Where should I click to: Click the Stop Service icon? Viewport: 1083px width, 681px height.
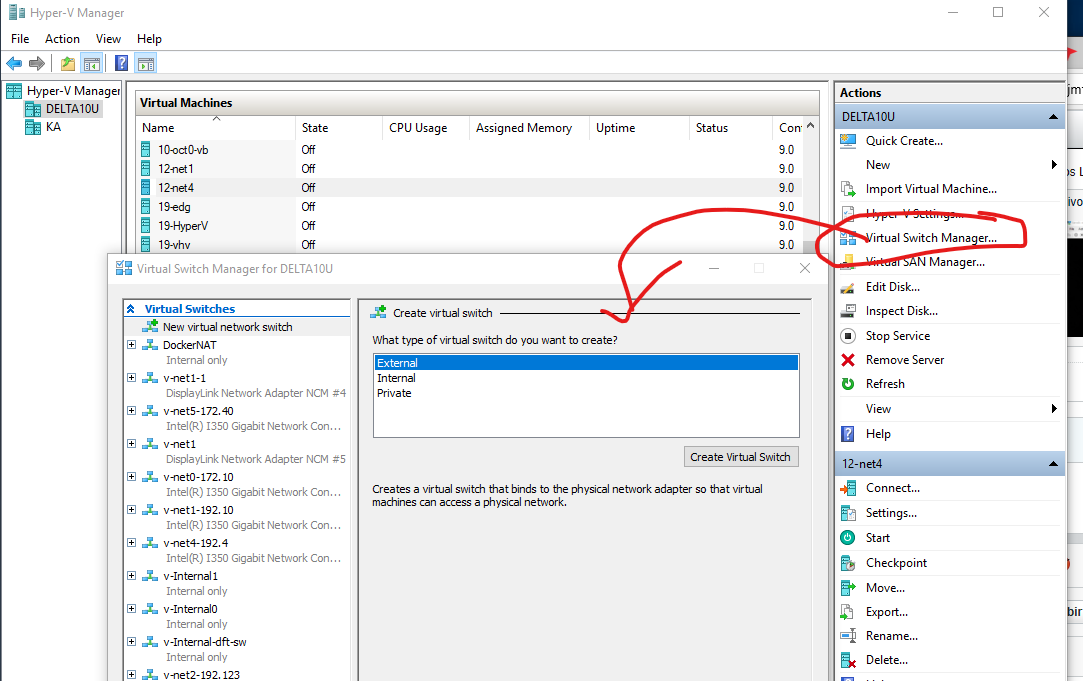[848, 336]
